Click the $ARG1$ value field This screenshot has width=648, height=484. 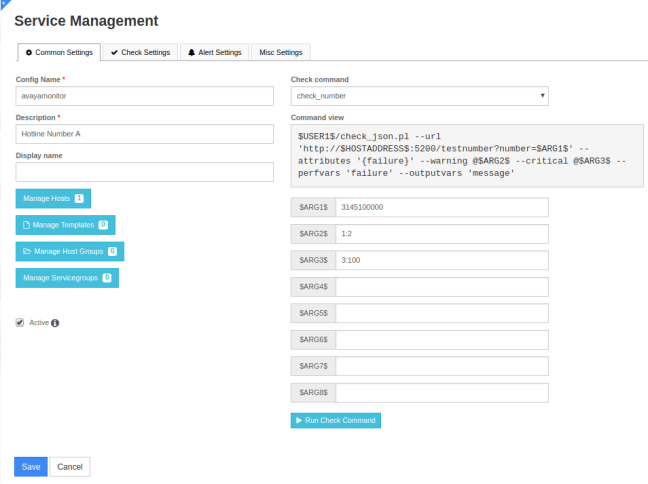pos(442,207)
